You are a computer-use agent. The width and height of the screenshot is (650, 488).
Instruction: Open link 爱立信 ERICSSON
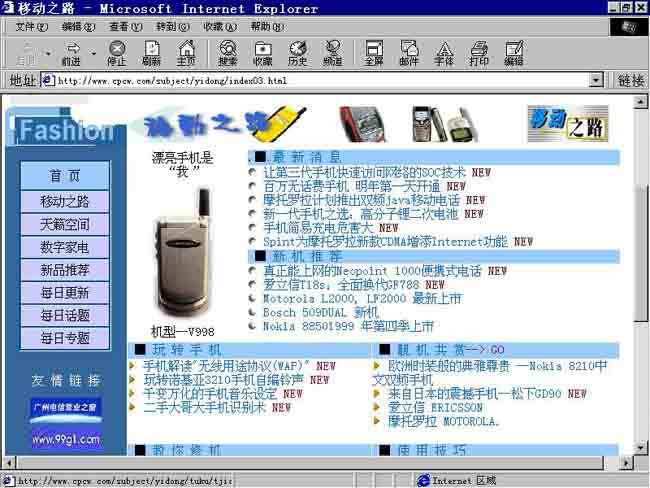[435, 407]
